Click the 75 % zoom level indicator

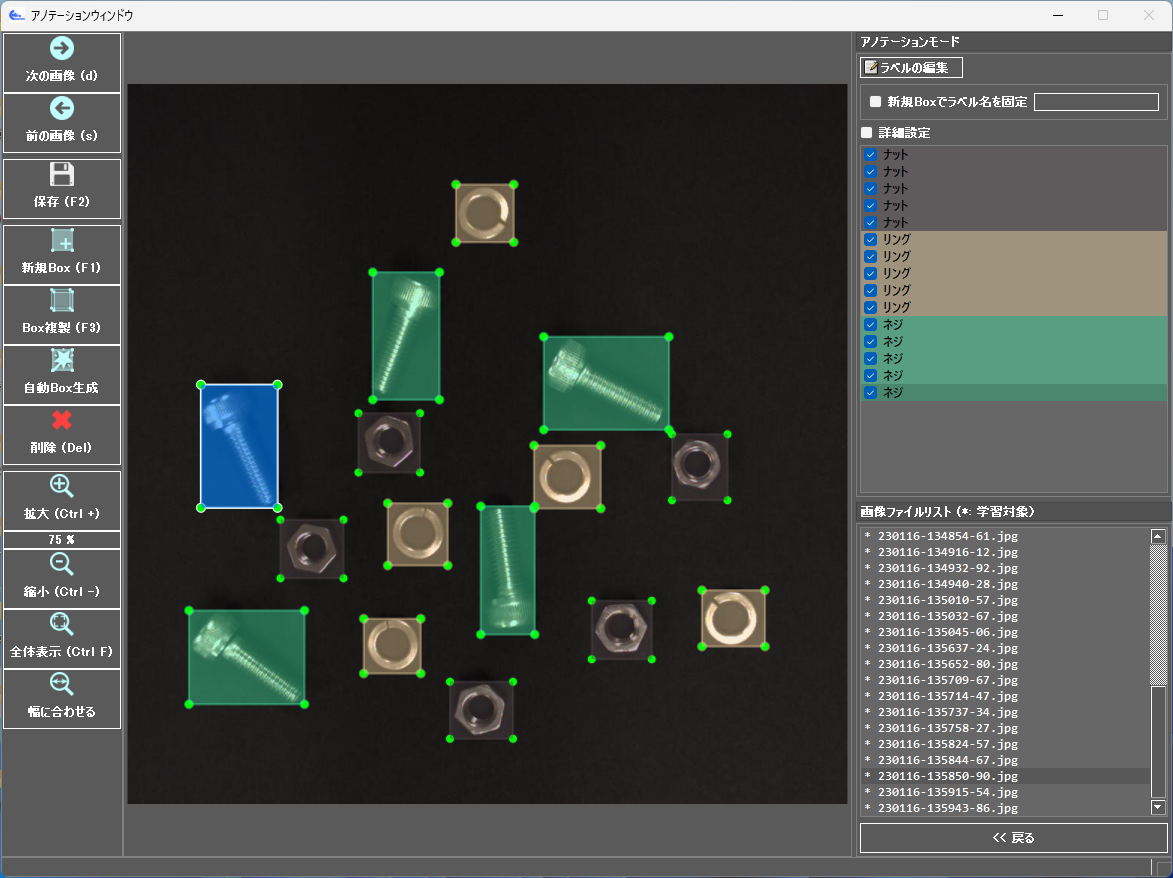pyautogui.click(x=62, y=540)
